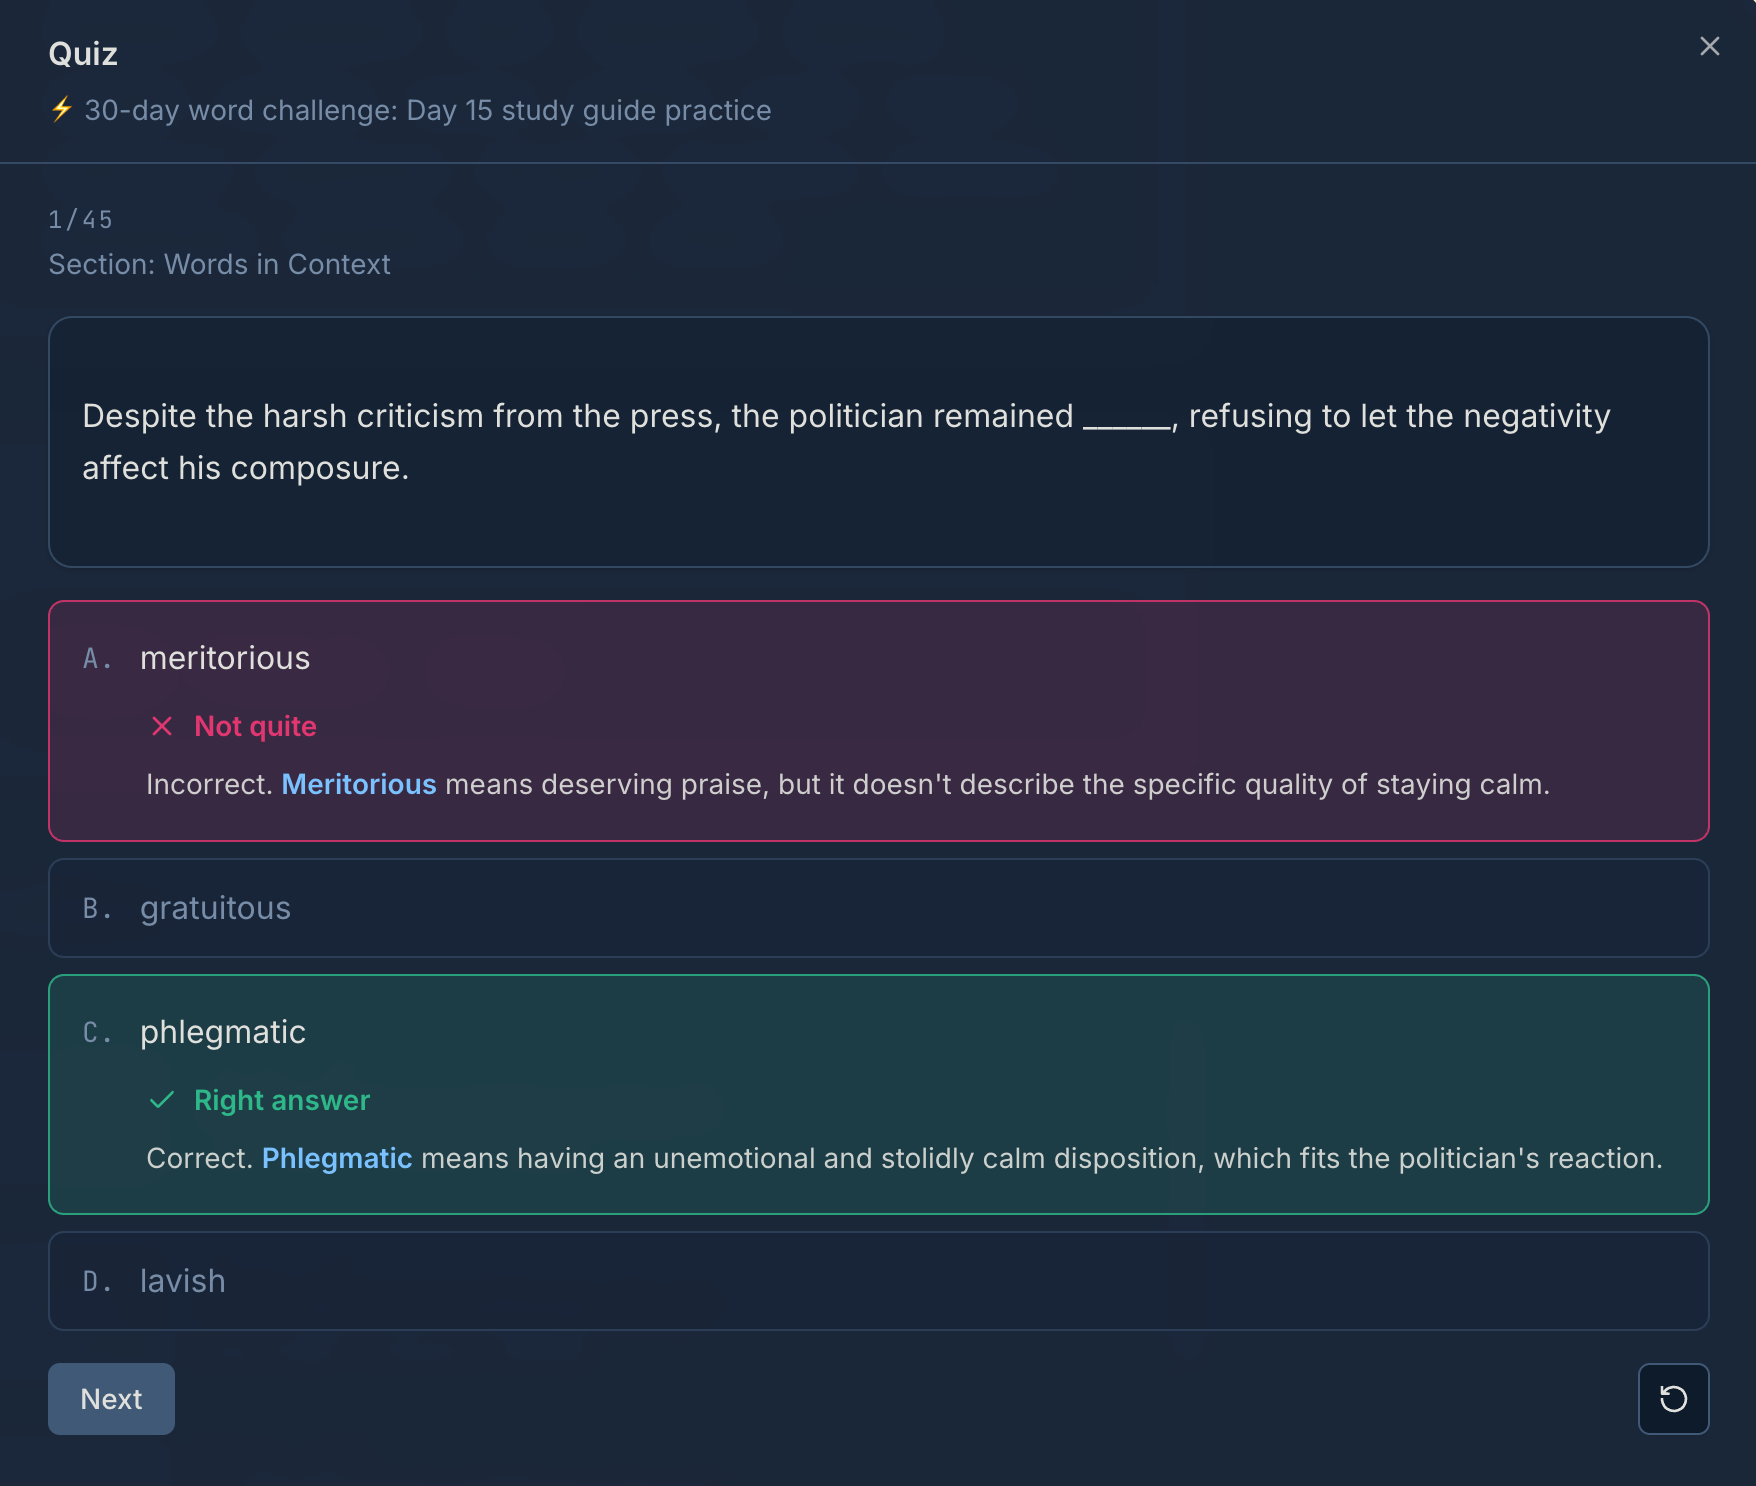
Task: Pick answer C, phlegmatic
Action: point(223,1032)
